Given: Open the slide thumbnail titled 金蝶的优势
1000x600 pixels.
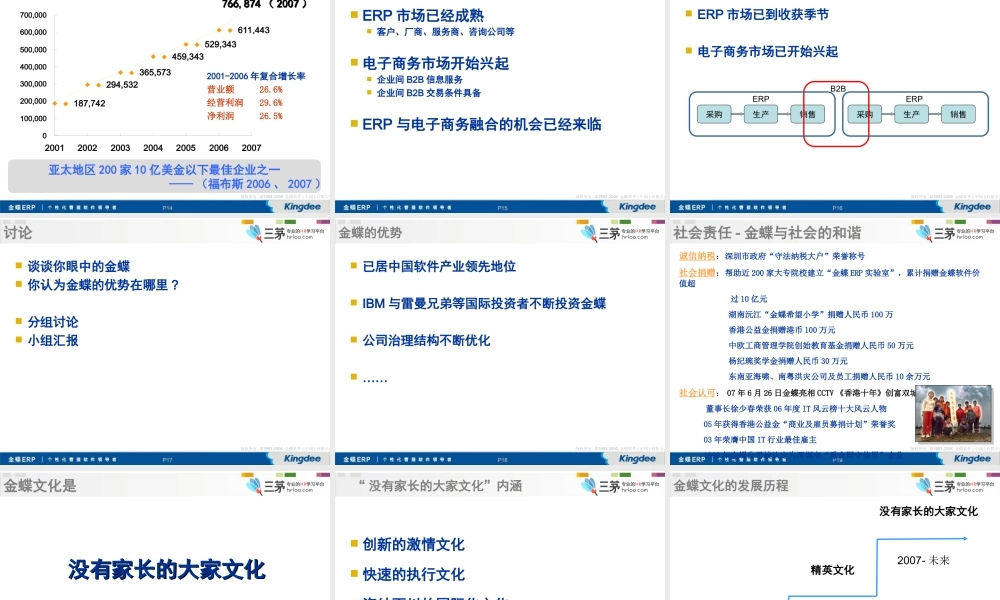Looking at the screenshot, I should [500, 344].
